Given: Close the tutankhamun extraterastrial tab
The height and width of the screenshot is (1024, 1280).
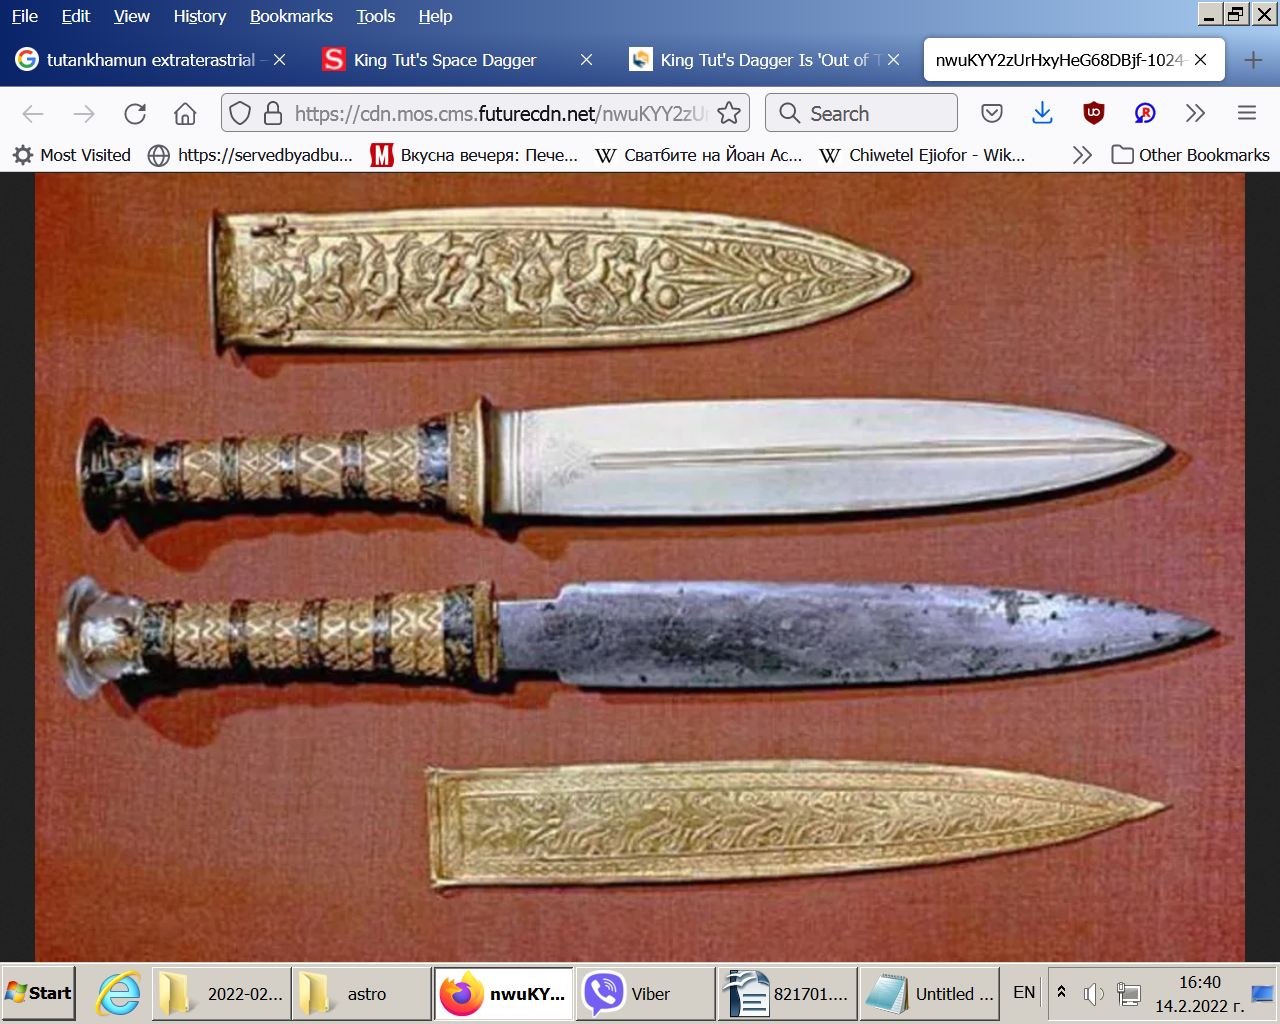Looking at the screenshot, I should click(280, 60).
